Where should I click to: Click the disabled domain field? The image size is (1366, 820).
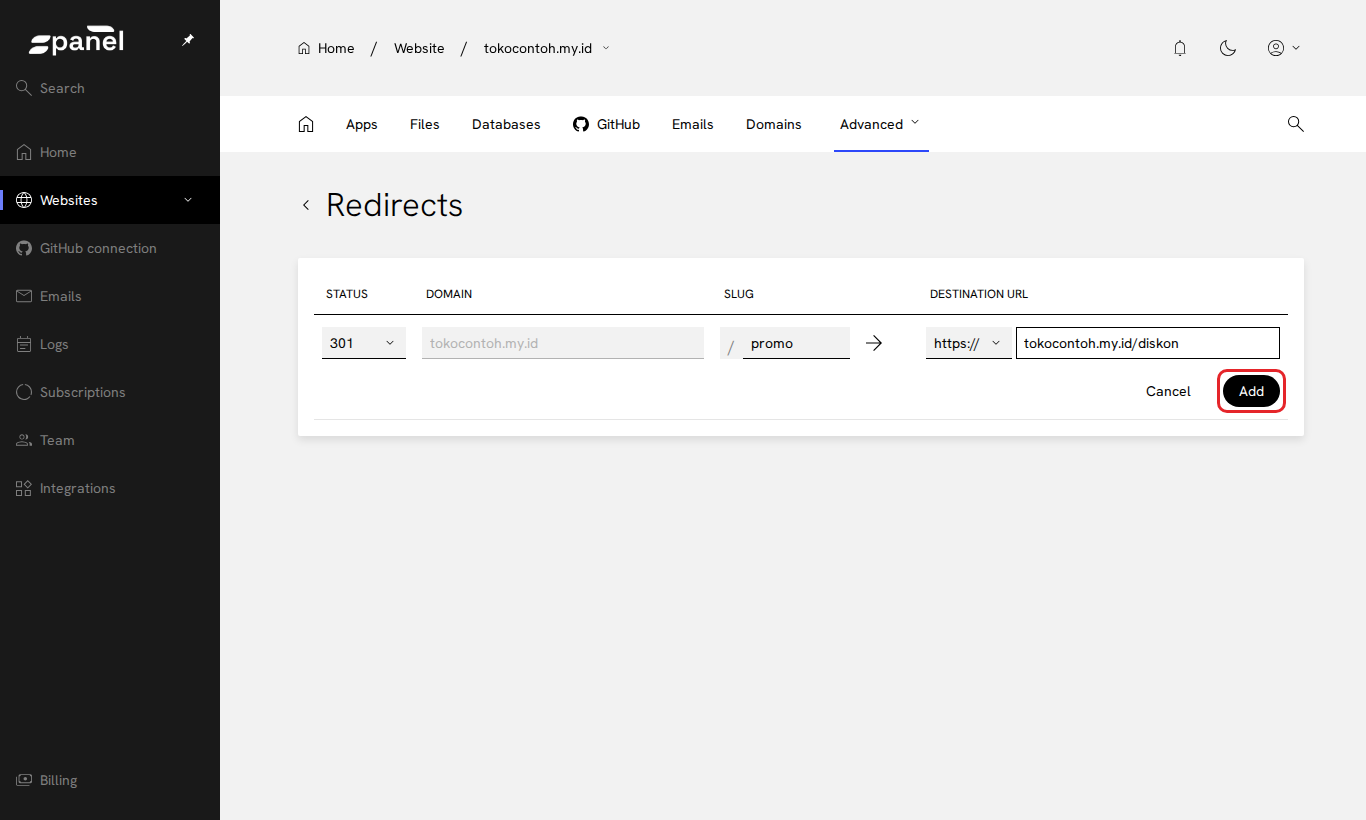tap(563, 343)
